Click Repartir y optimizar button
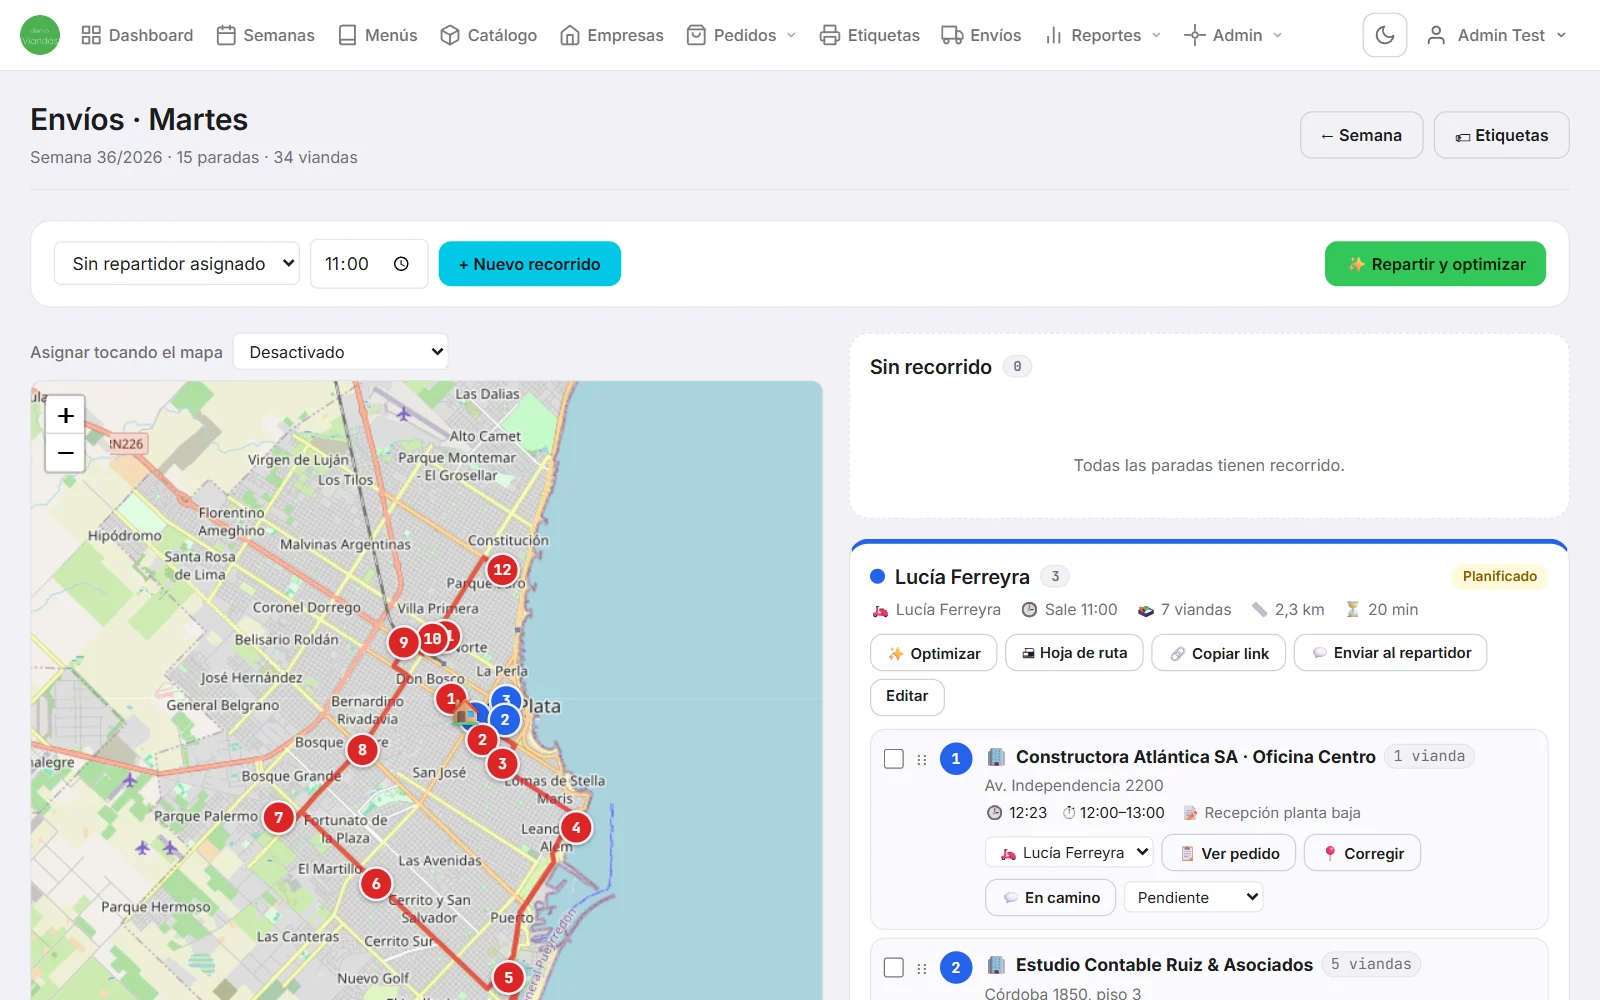1600x1000 pixels. pos(1435,264)
